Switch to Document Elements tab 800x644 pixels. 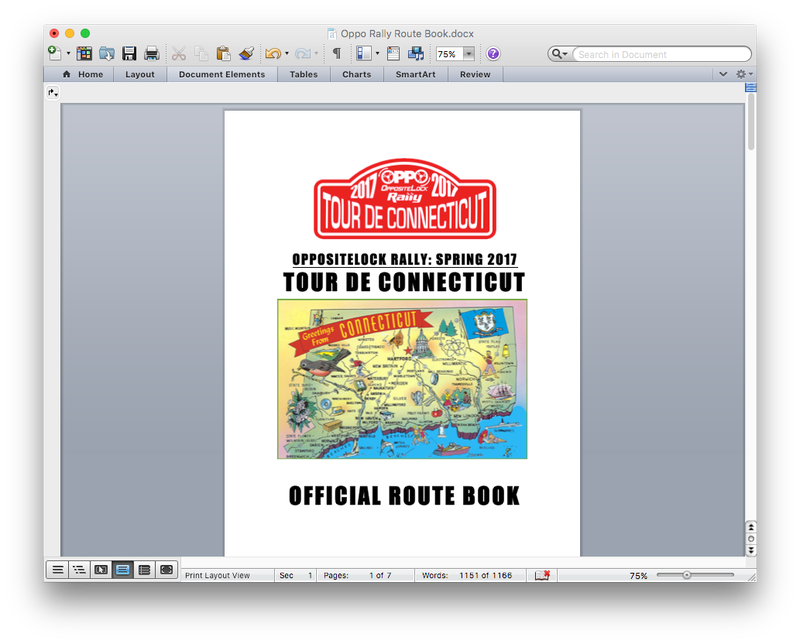pos(222,75)
